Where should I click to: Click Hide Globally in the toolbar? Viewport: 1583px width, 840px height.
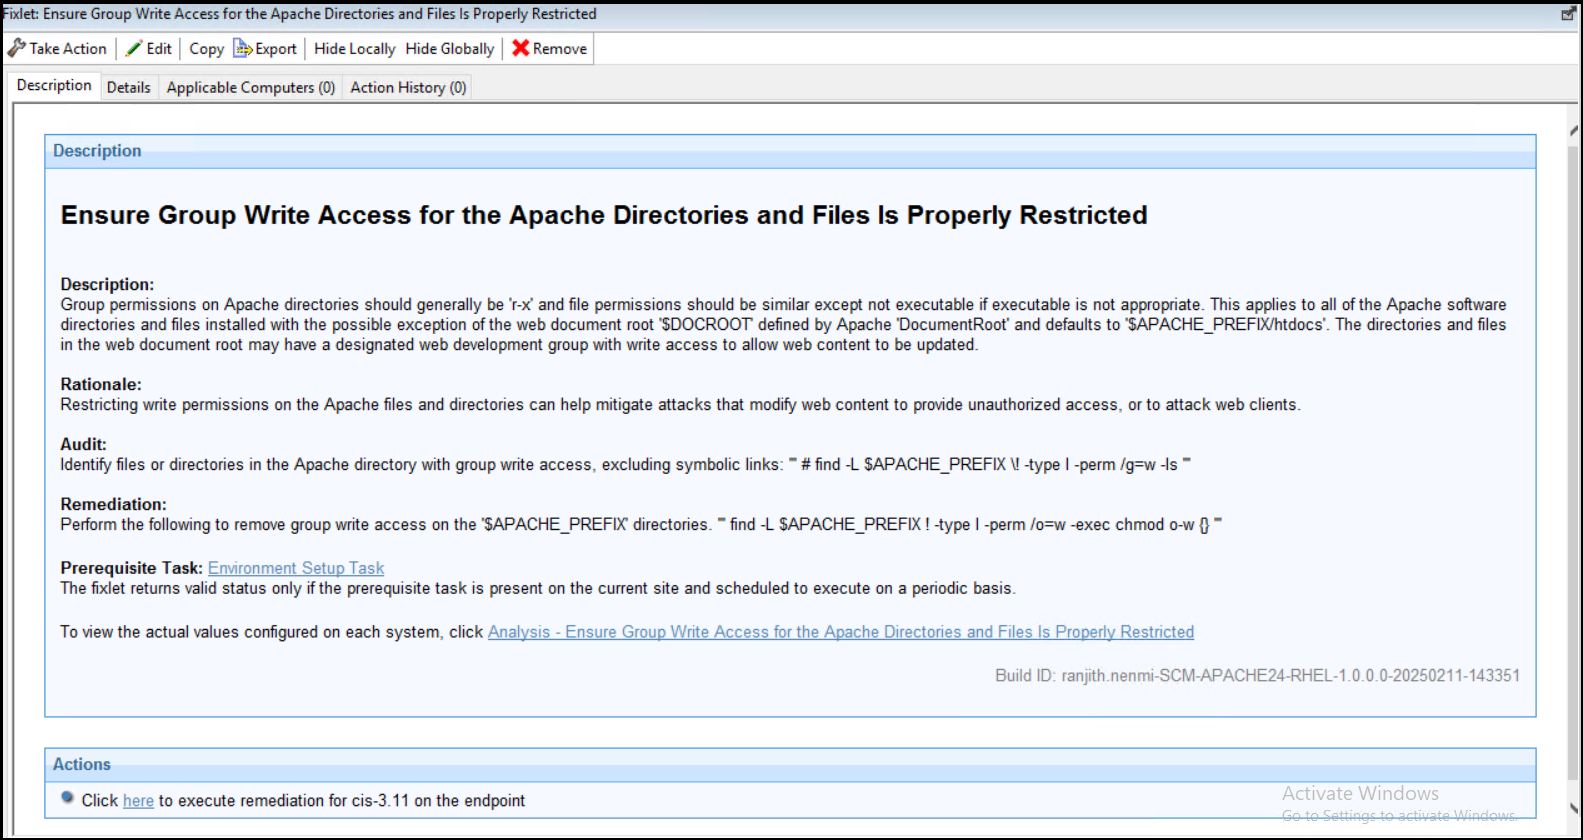coord(450,48)
